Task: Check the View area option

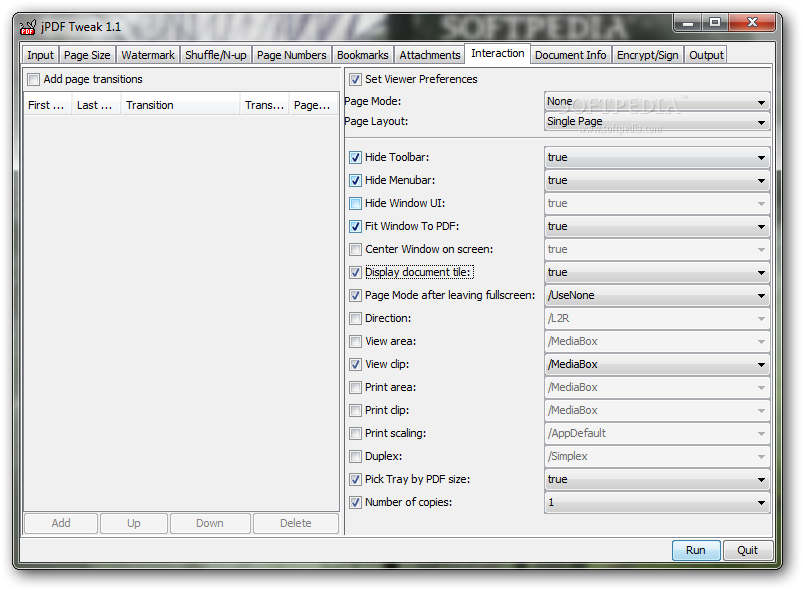Action: point(355,342)
